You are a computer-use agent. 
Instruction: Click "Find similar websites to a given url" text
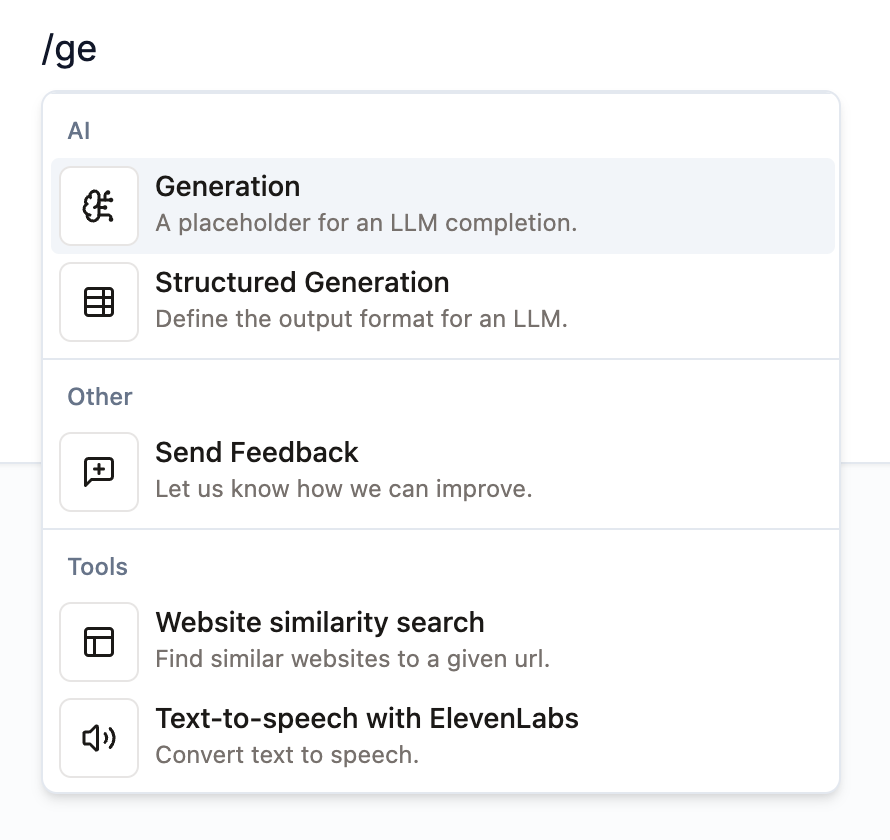coord(353,660)
